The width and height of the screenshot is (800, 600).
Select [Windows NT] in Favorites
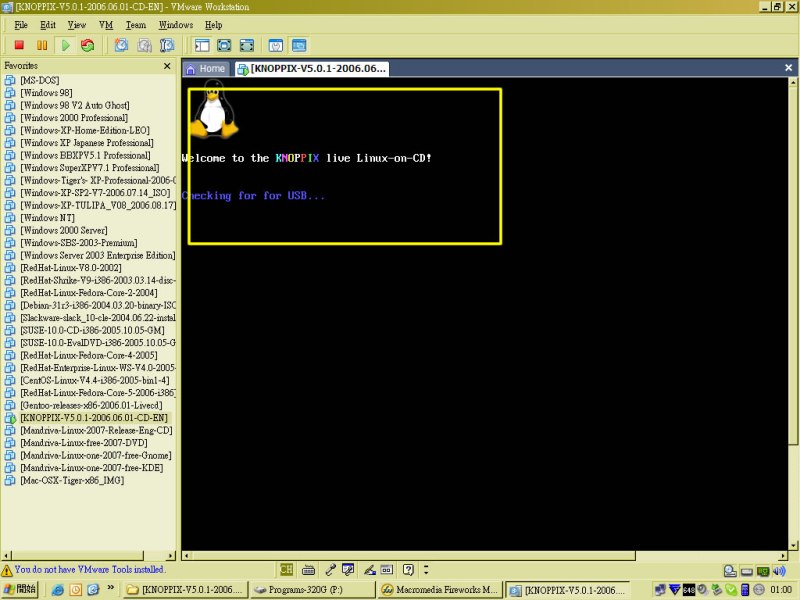(47, 217)
